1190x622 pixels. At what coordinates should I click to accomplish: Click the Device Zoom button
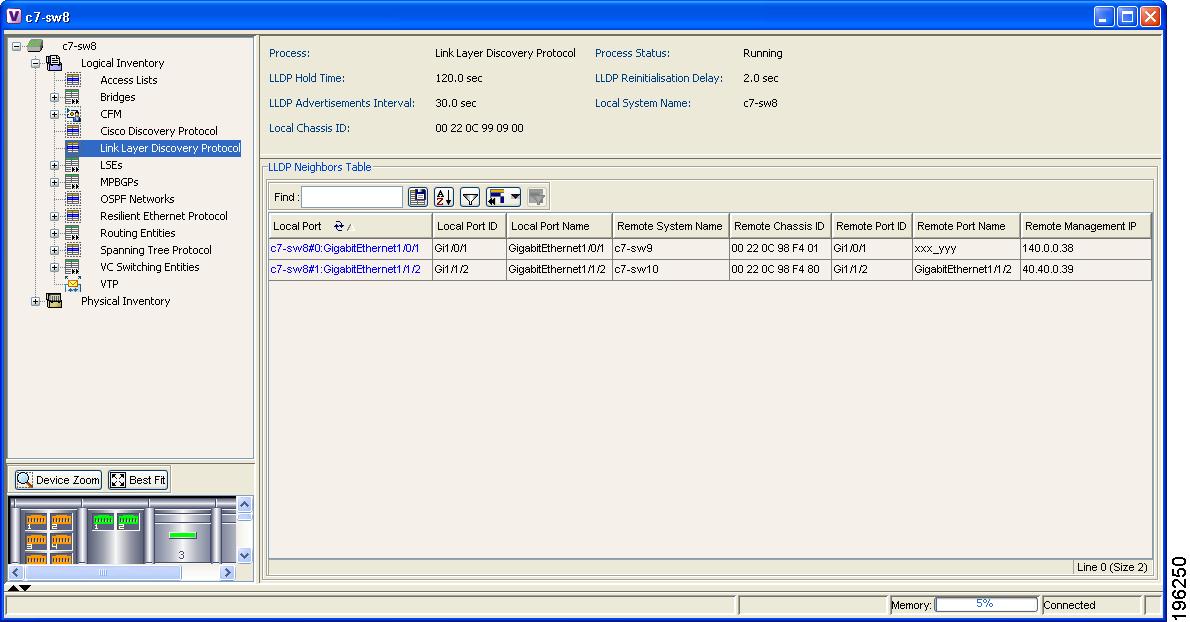(x=58, y=480)
